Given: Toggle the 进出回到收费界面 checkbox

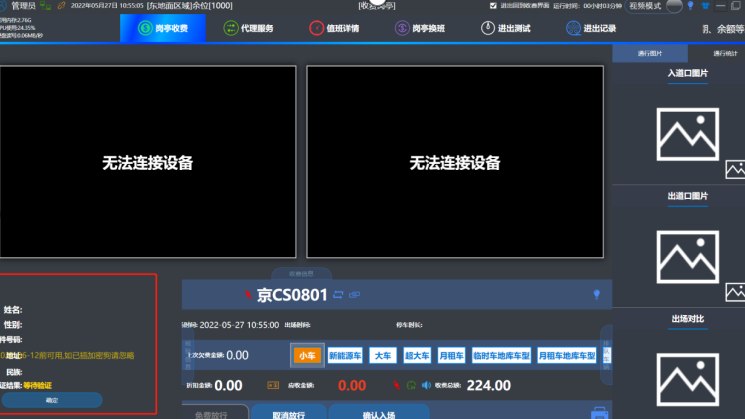Looking at the screenshot, I should [493, 6].
